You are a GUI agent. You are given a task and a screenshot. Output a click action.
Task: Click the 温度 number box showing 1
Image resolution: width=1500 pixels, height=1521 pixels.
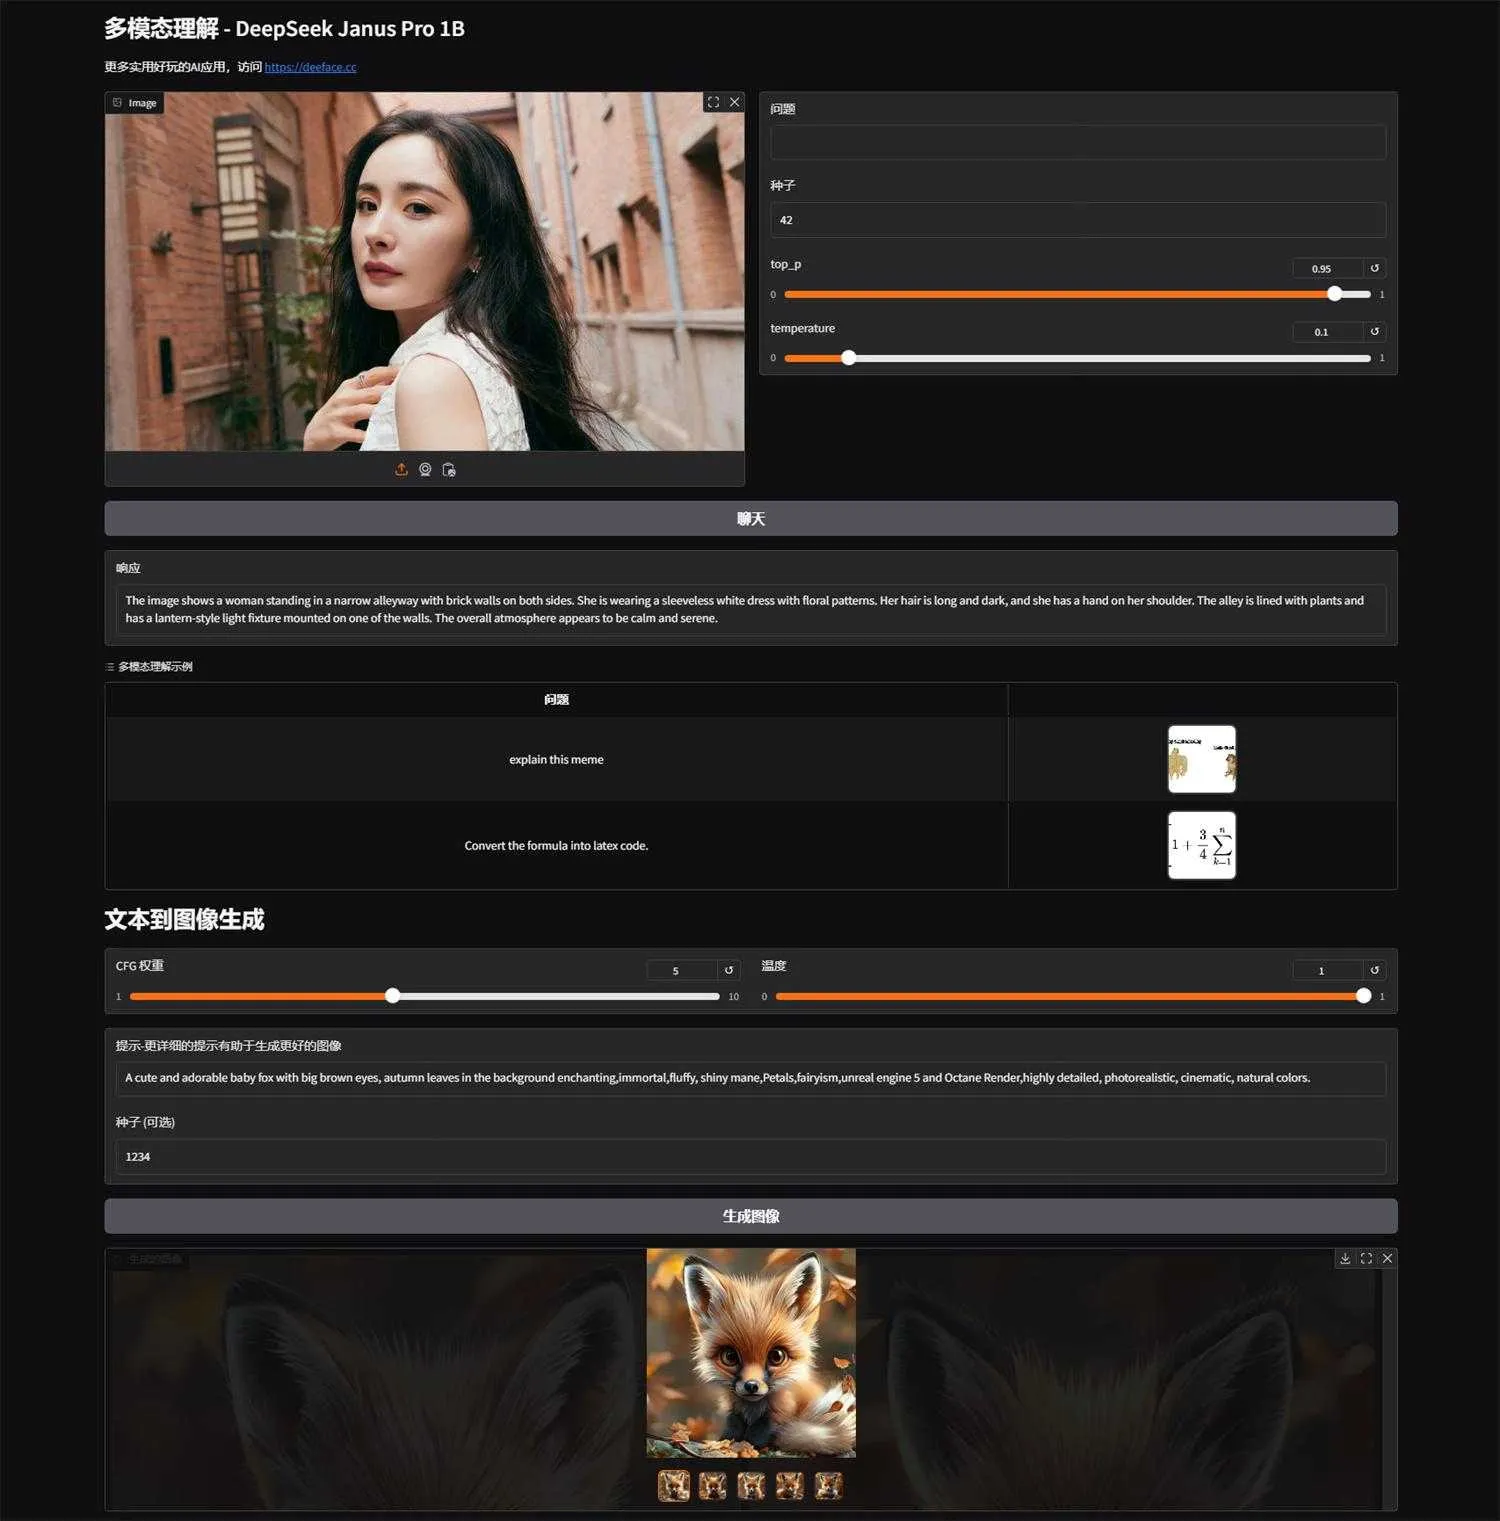pyautogui.click(x=1328, y=970)
